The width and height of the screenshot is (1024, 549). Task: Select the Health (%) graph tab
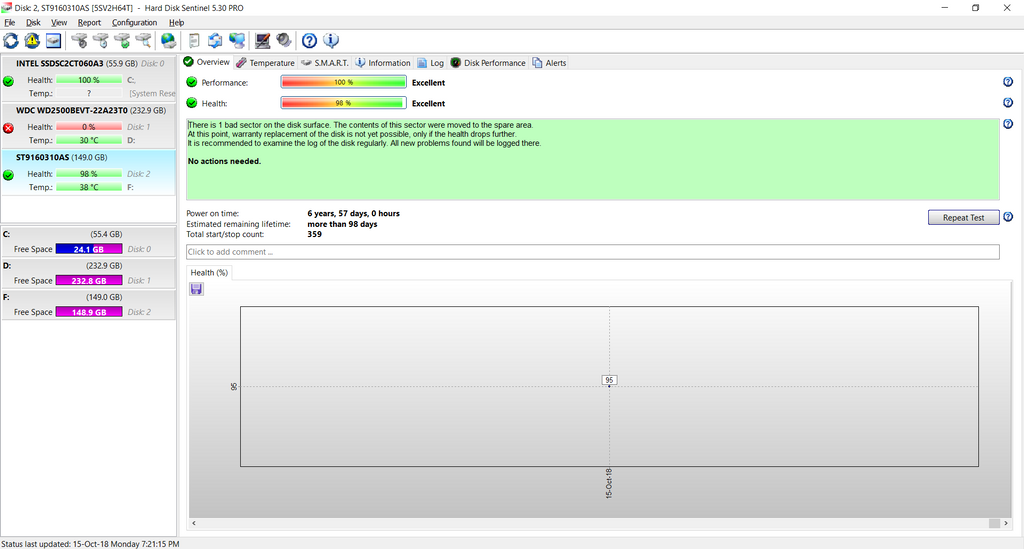coord(209,272)
